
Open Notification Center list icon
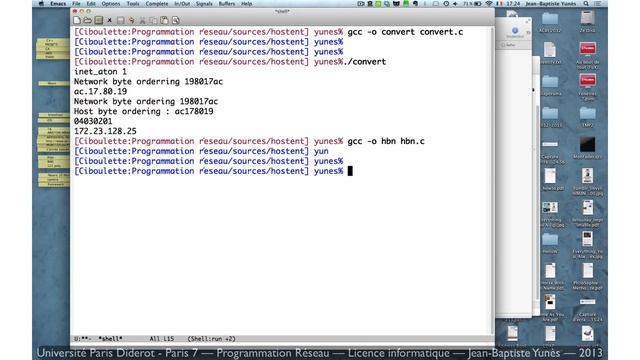(x=598, y=4)
